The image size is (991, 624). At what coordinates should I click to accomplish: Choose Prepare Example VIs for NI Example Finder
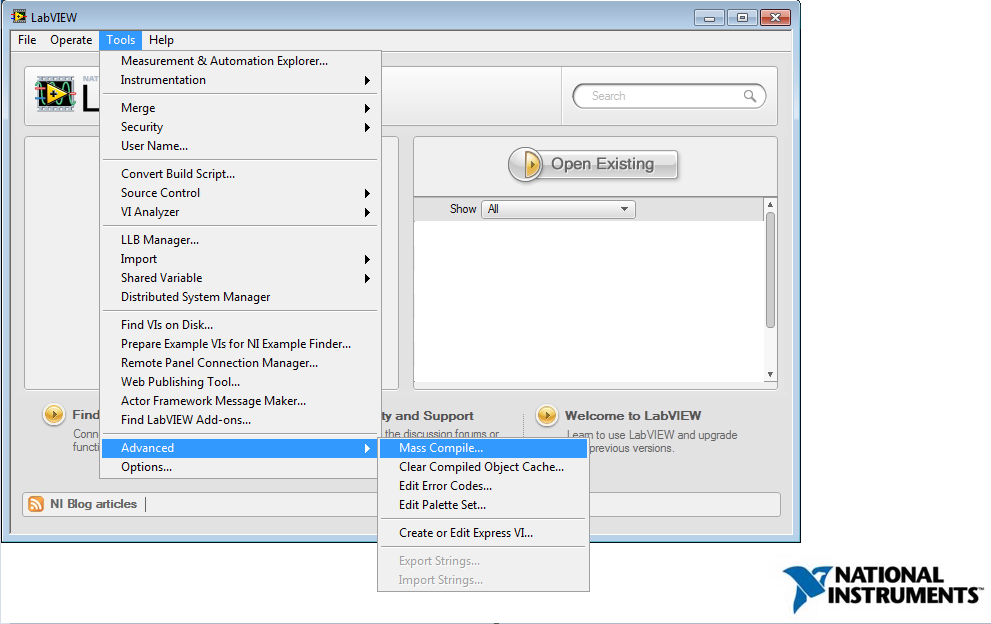pyautogui.click(x=240, y=343)
